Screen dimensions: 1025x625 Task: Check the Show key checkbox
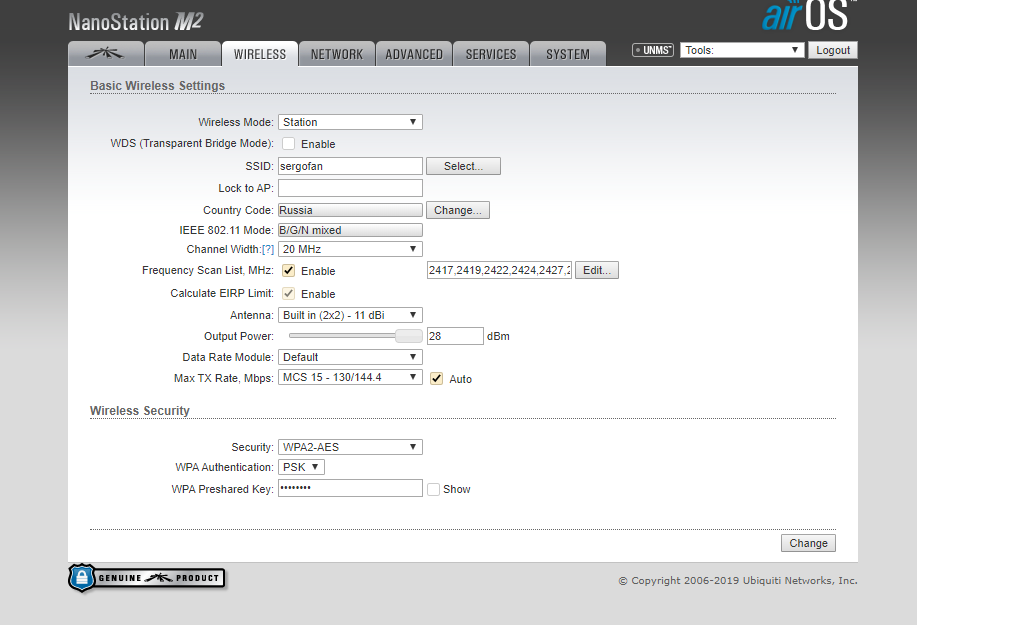pos(433,489)
